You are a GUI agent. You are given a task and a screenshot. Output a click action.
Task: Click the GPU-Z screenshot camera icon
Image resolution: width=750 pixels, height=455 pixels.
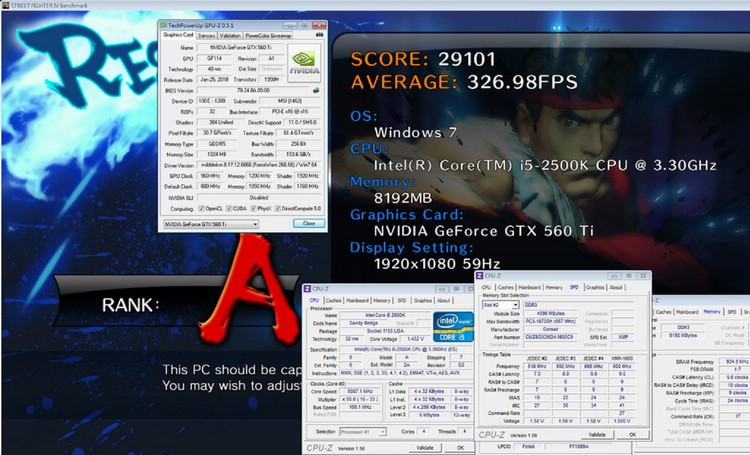click(x=320, y=35)
